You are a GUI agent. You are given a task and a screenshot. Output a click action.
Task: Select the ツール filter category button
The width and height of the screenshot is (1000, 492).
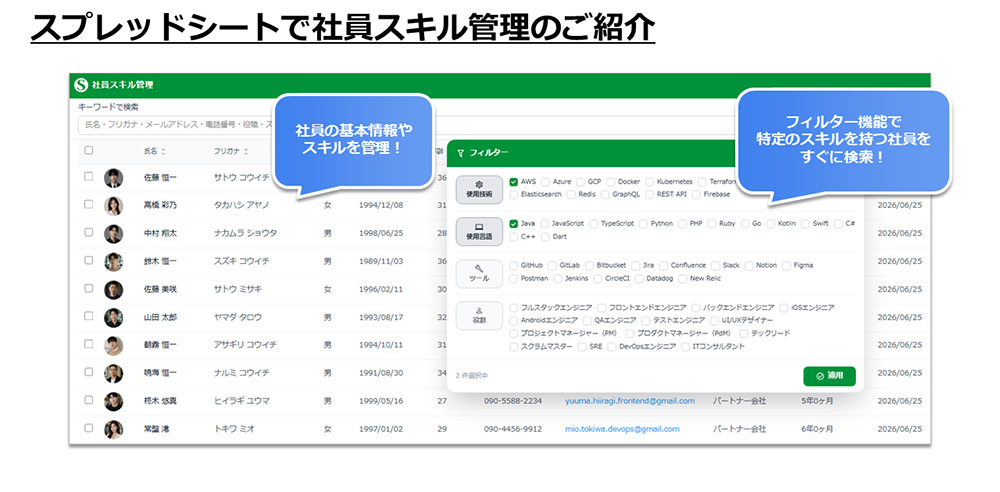[479, 274]
